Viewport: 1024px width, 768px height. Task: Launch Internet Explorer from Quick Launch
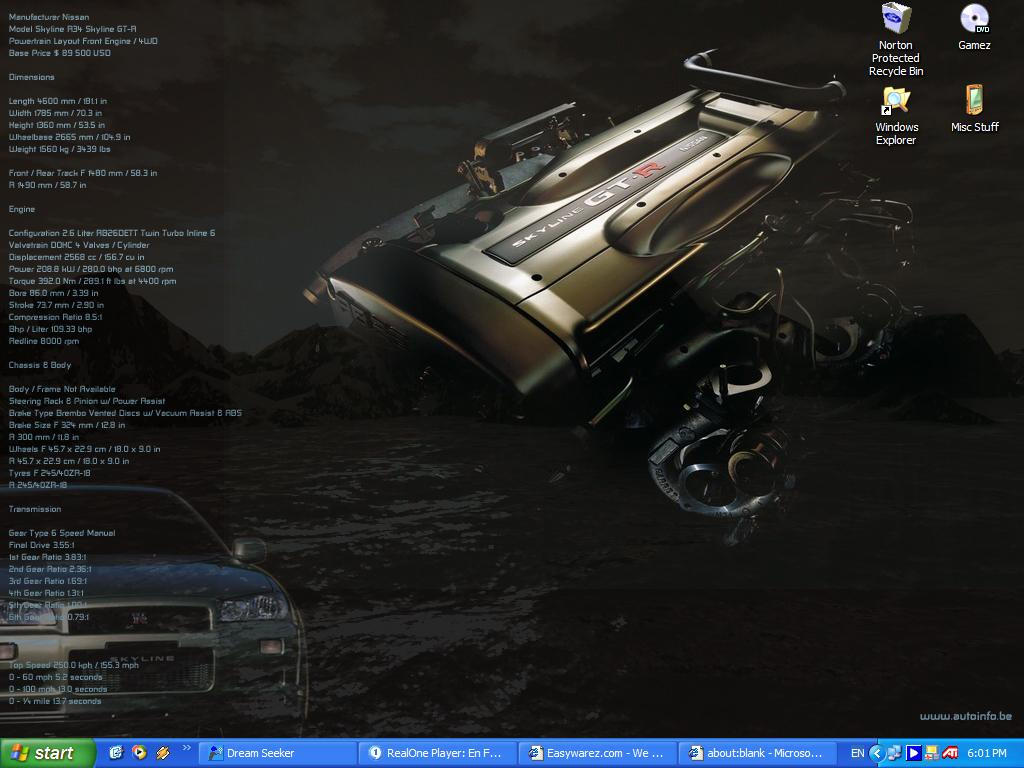(116, 753)
